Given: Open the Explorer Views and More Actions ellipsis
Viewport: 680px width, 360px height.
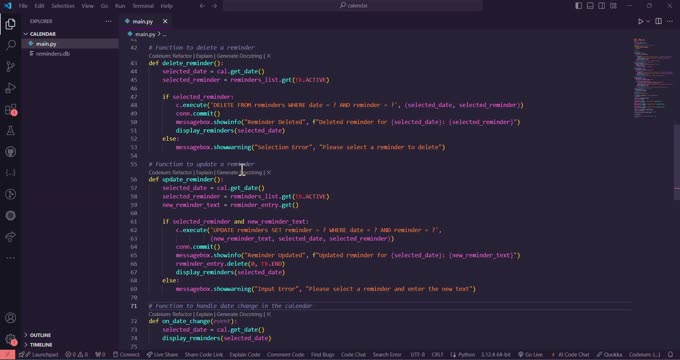Looking at the screenshot, I should click(108, 21).
